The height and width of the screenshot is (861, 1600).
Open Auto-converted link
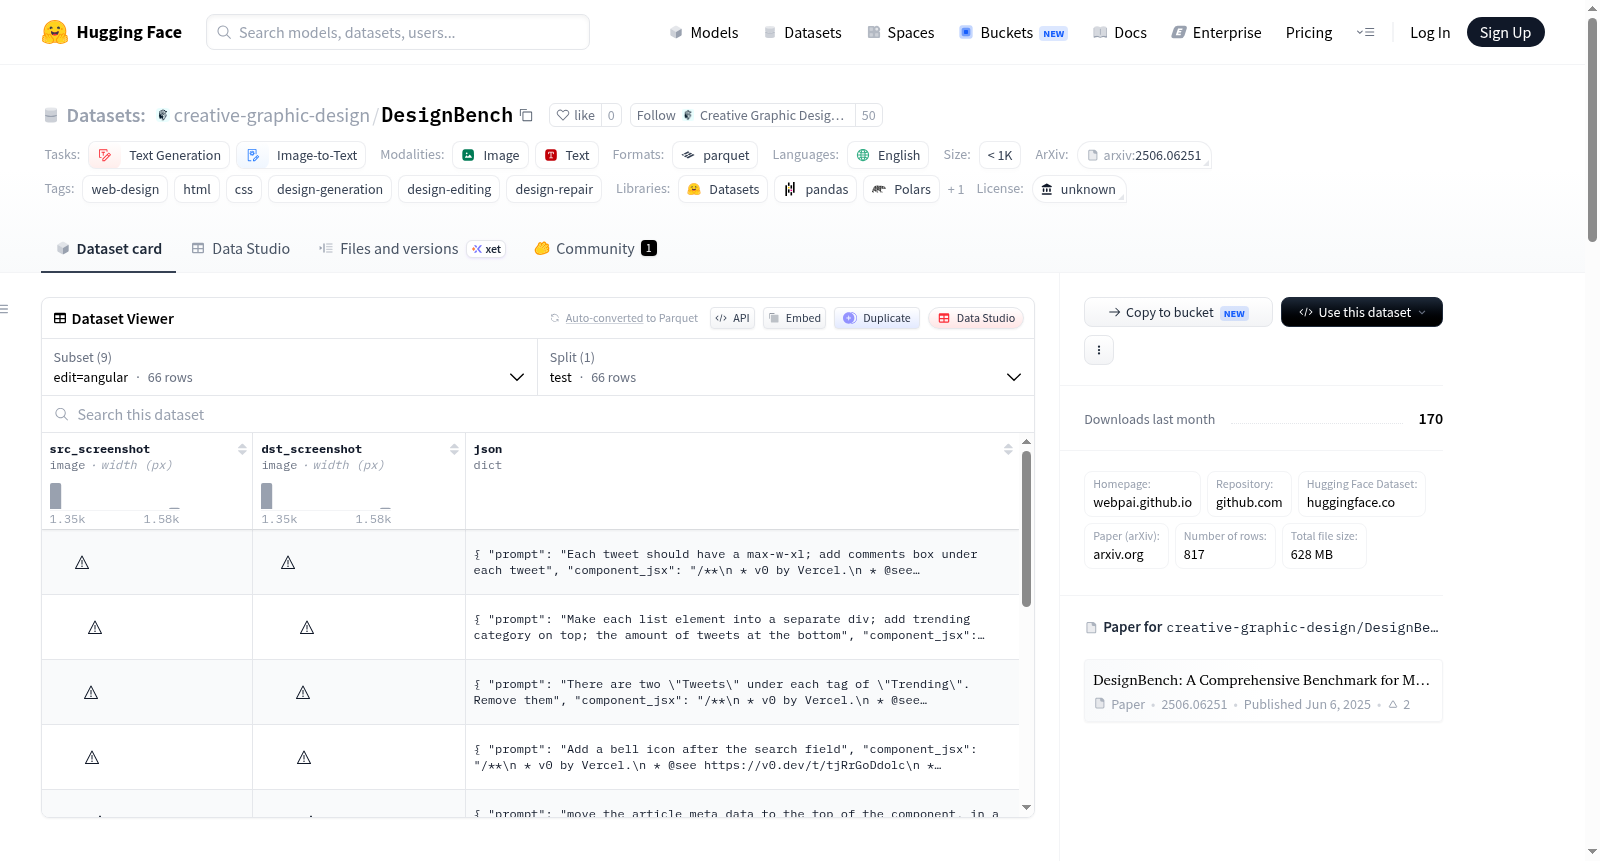tap(604, 318)
